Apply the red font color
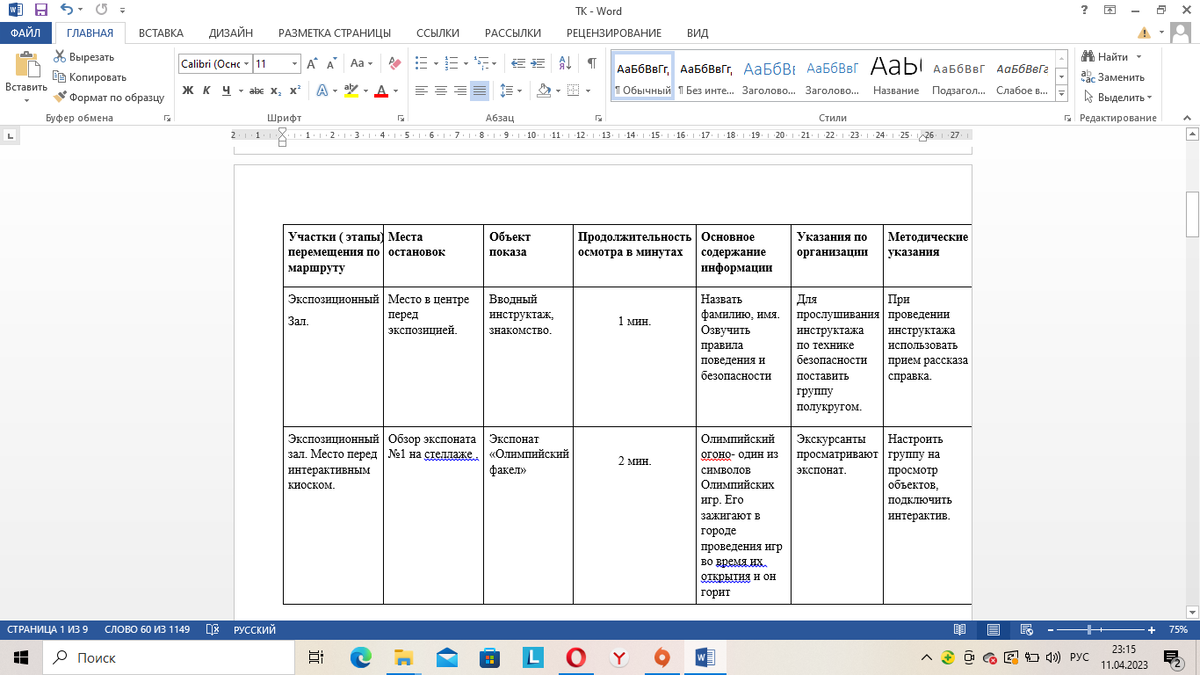 [x=381, y=90]
